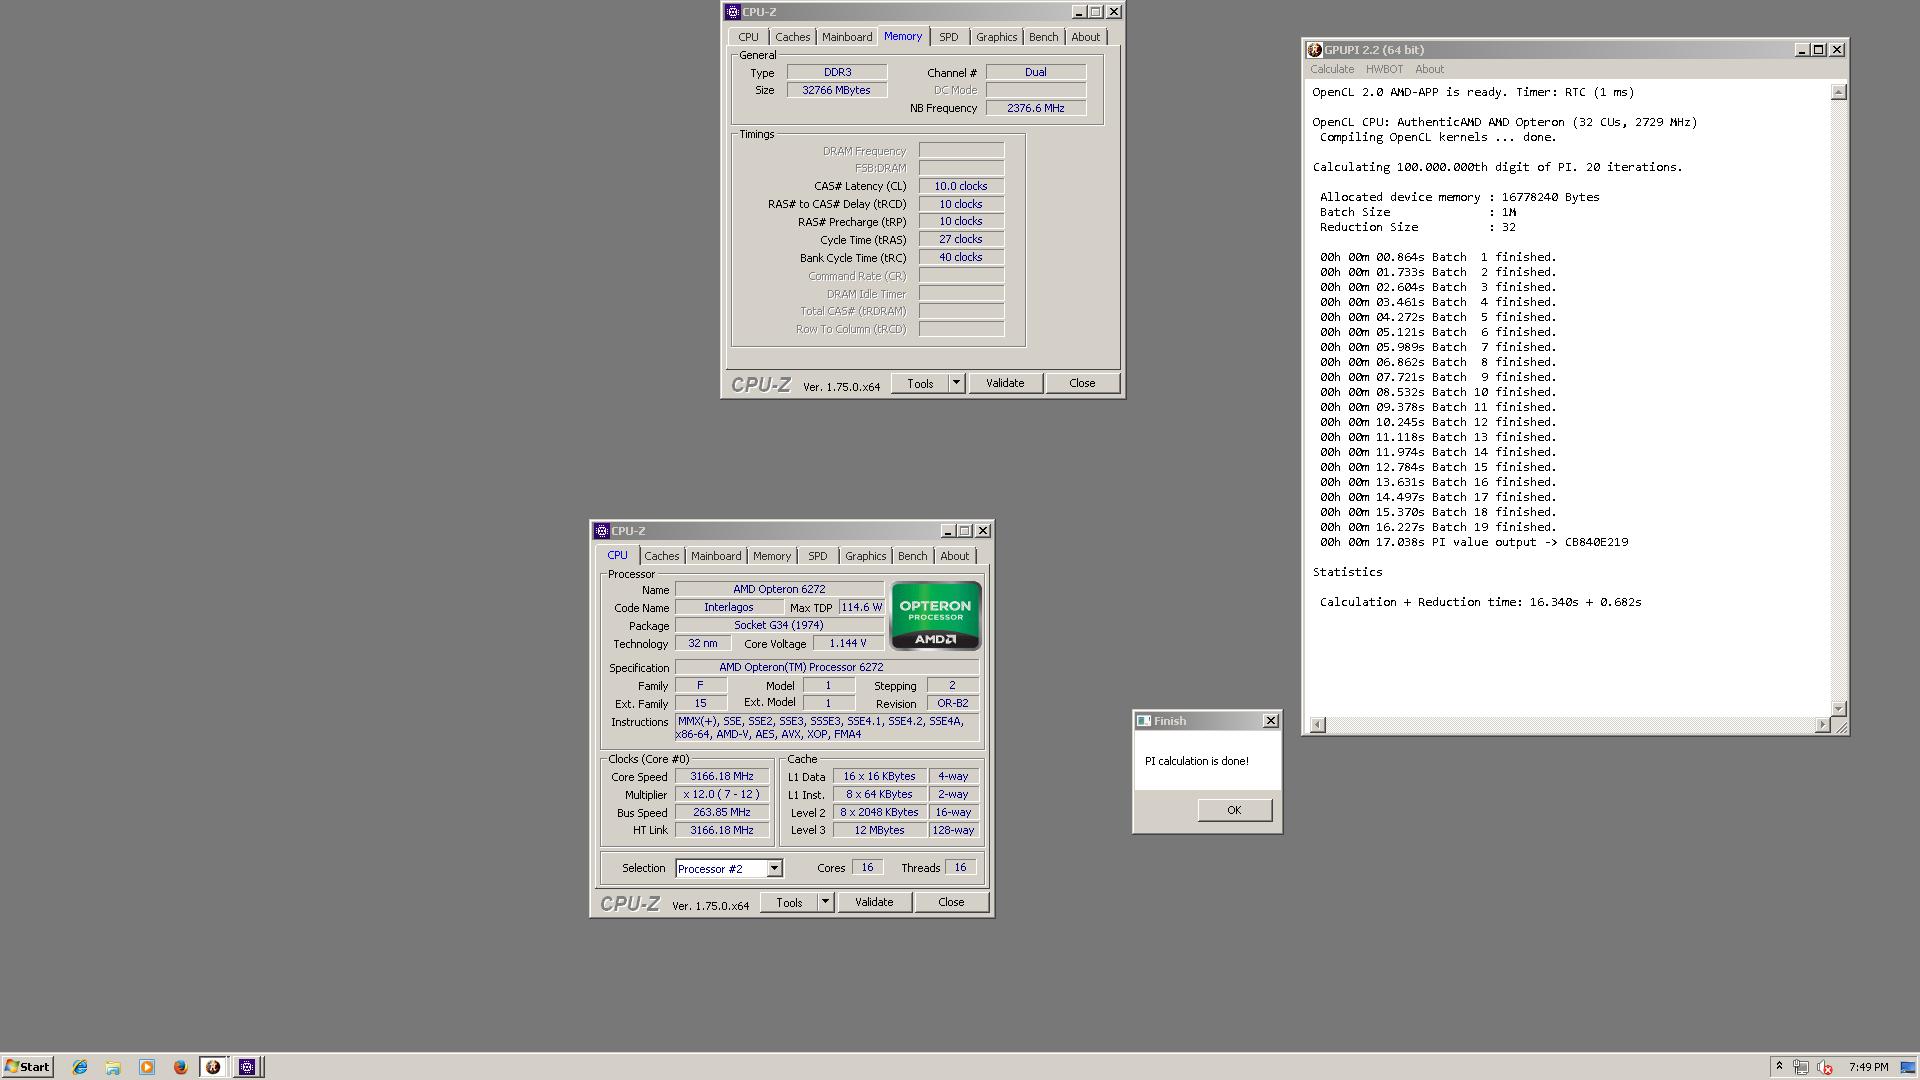Open network status tray icon
The height and width of the screenshot is (1080, 1920).
(1801, 1067)
